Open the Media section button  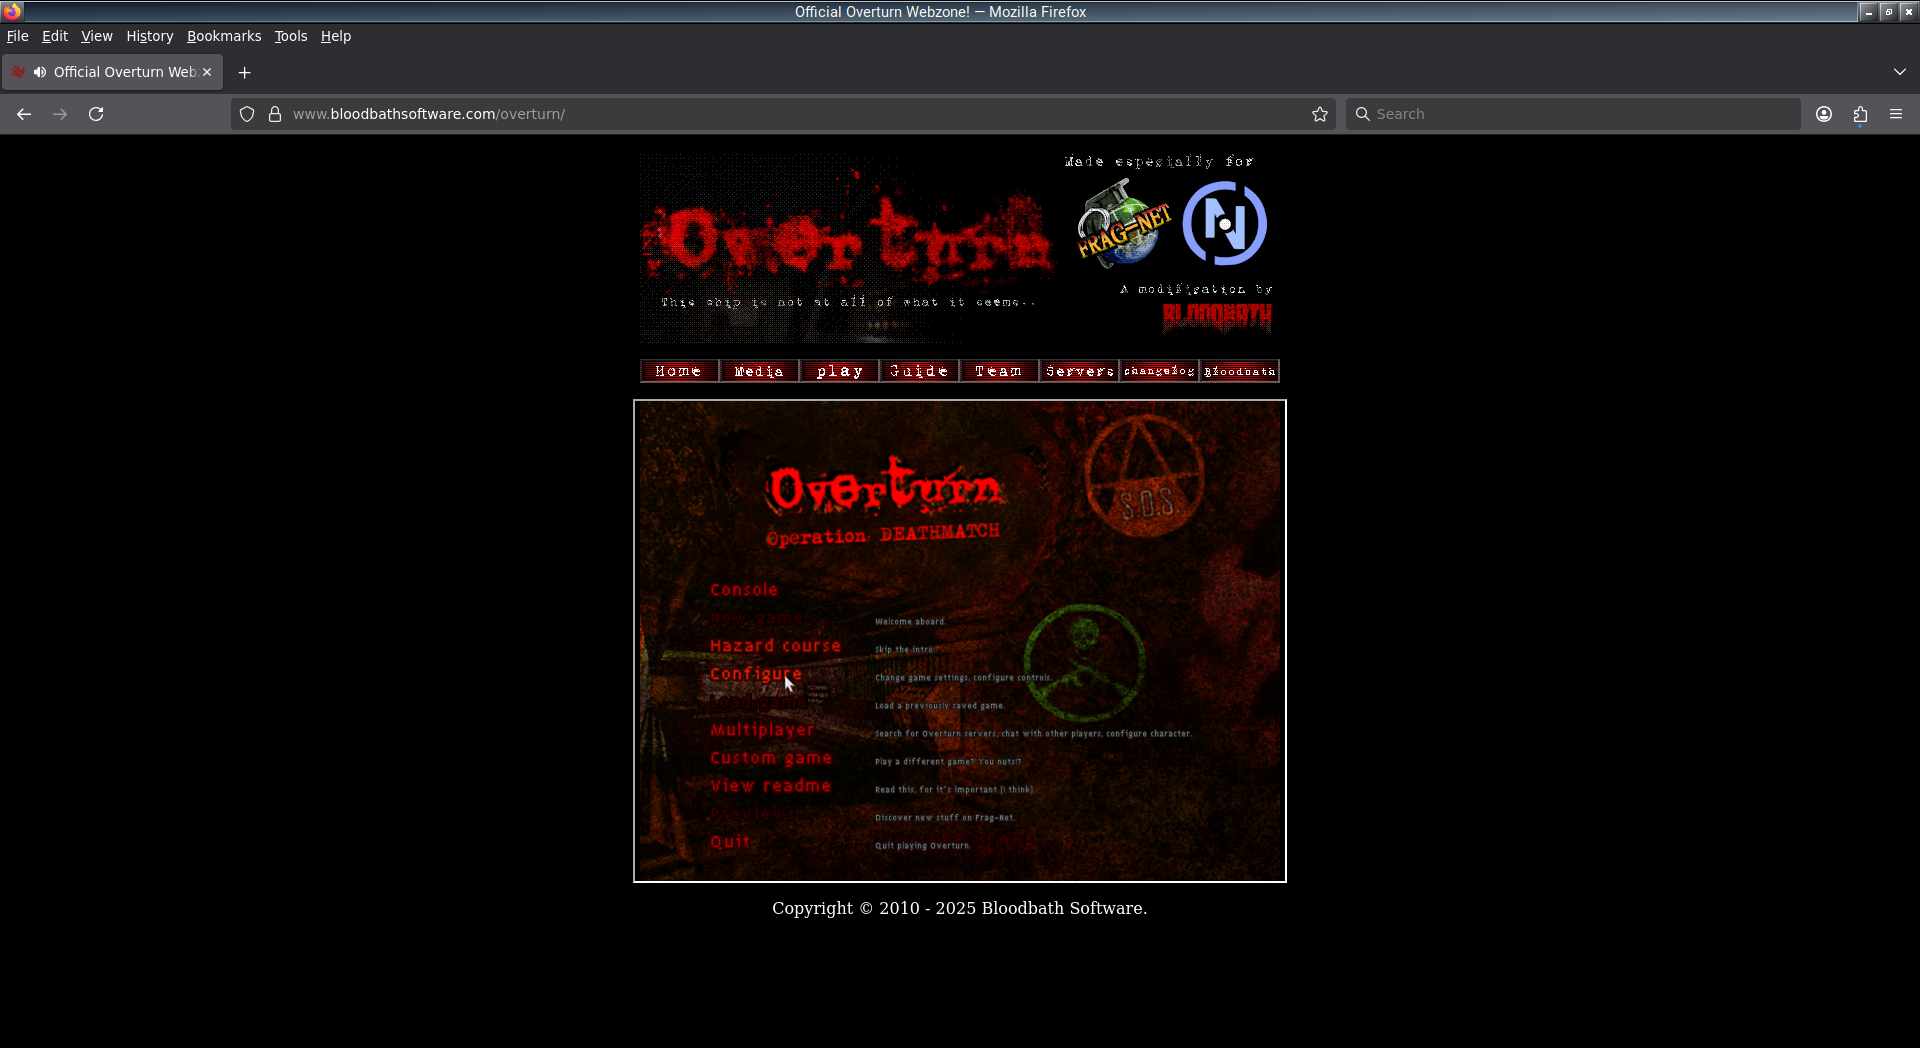pyautogui.click(x=759, y=371)
